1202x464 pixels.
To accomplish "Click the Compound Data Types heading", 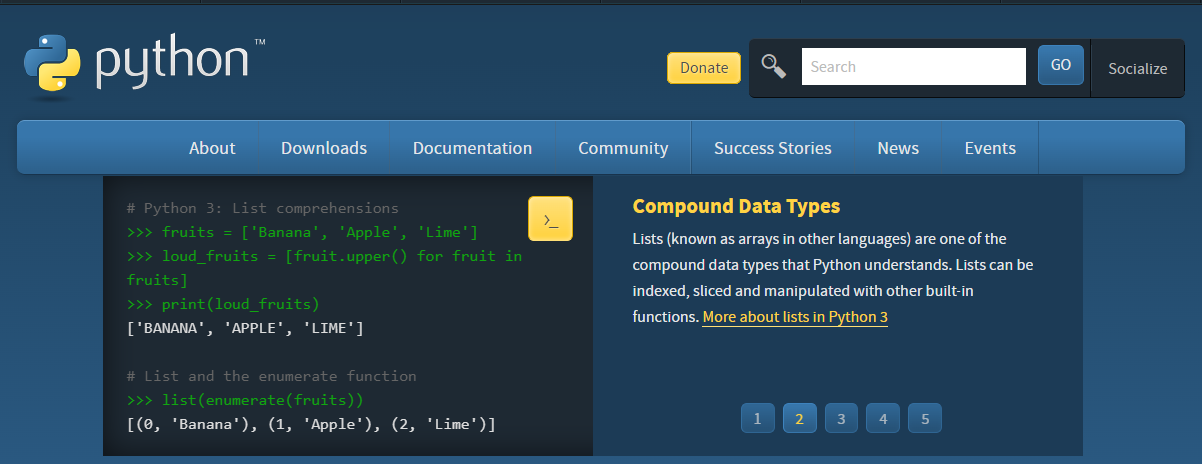I will [736, 207].
